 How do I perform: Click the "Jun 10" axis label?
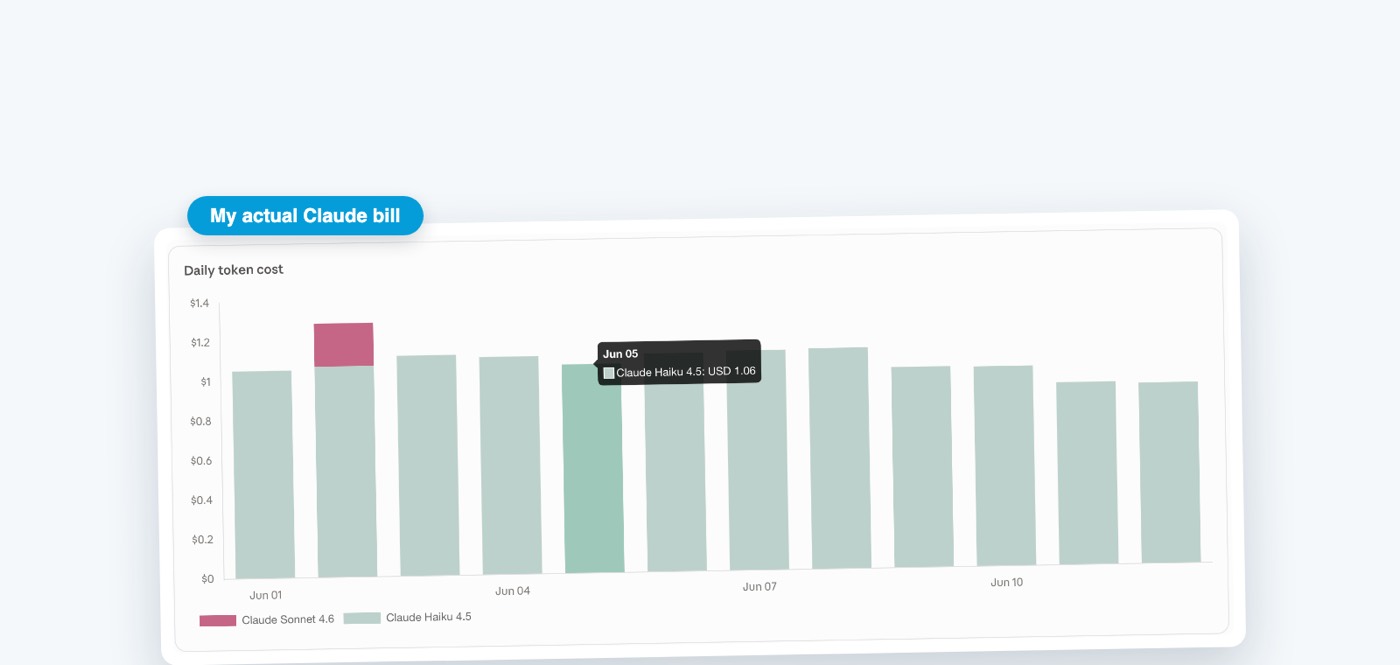point(1007,582)
